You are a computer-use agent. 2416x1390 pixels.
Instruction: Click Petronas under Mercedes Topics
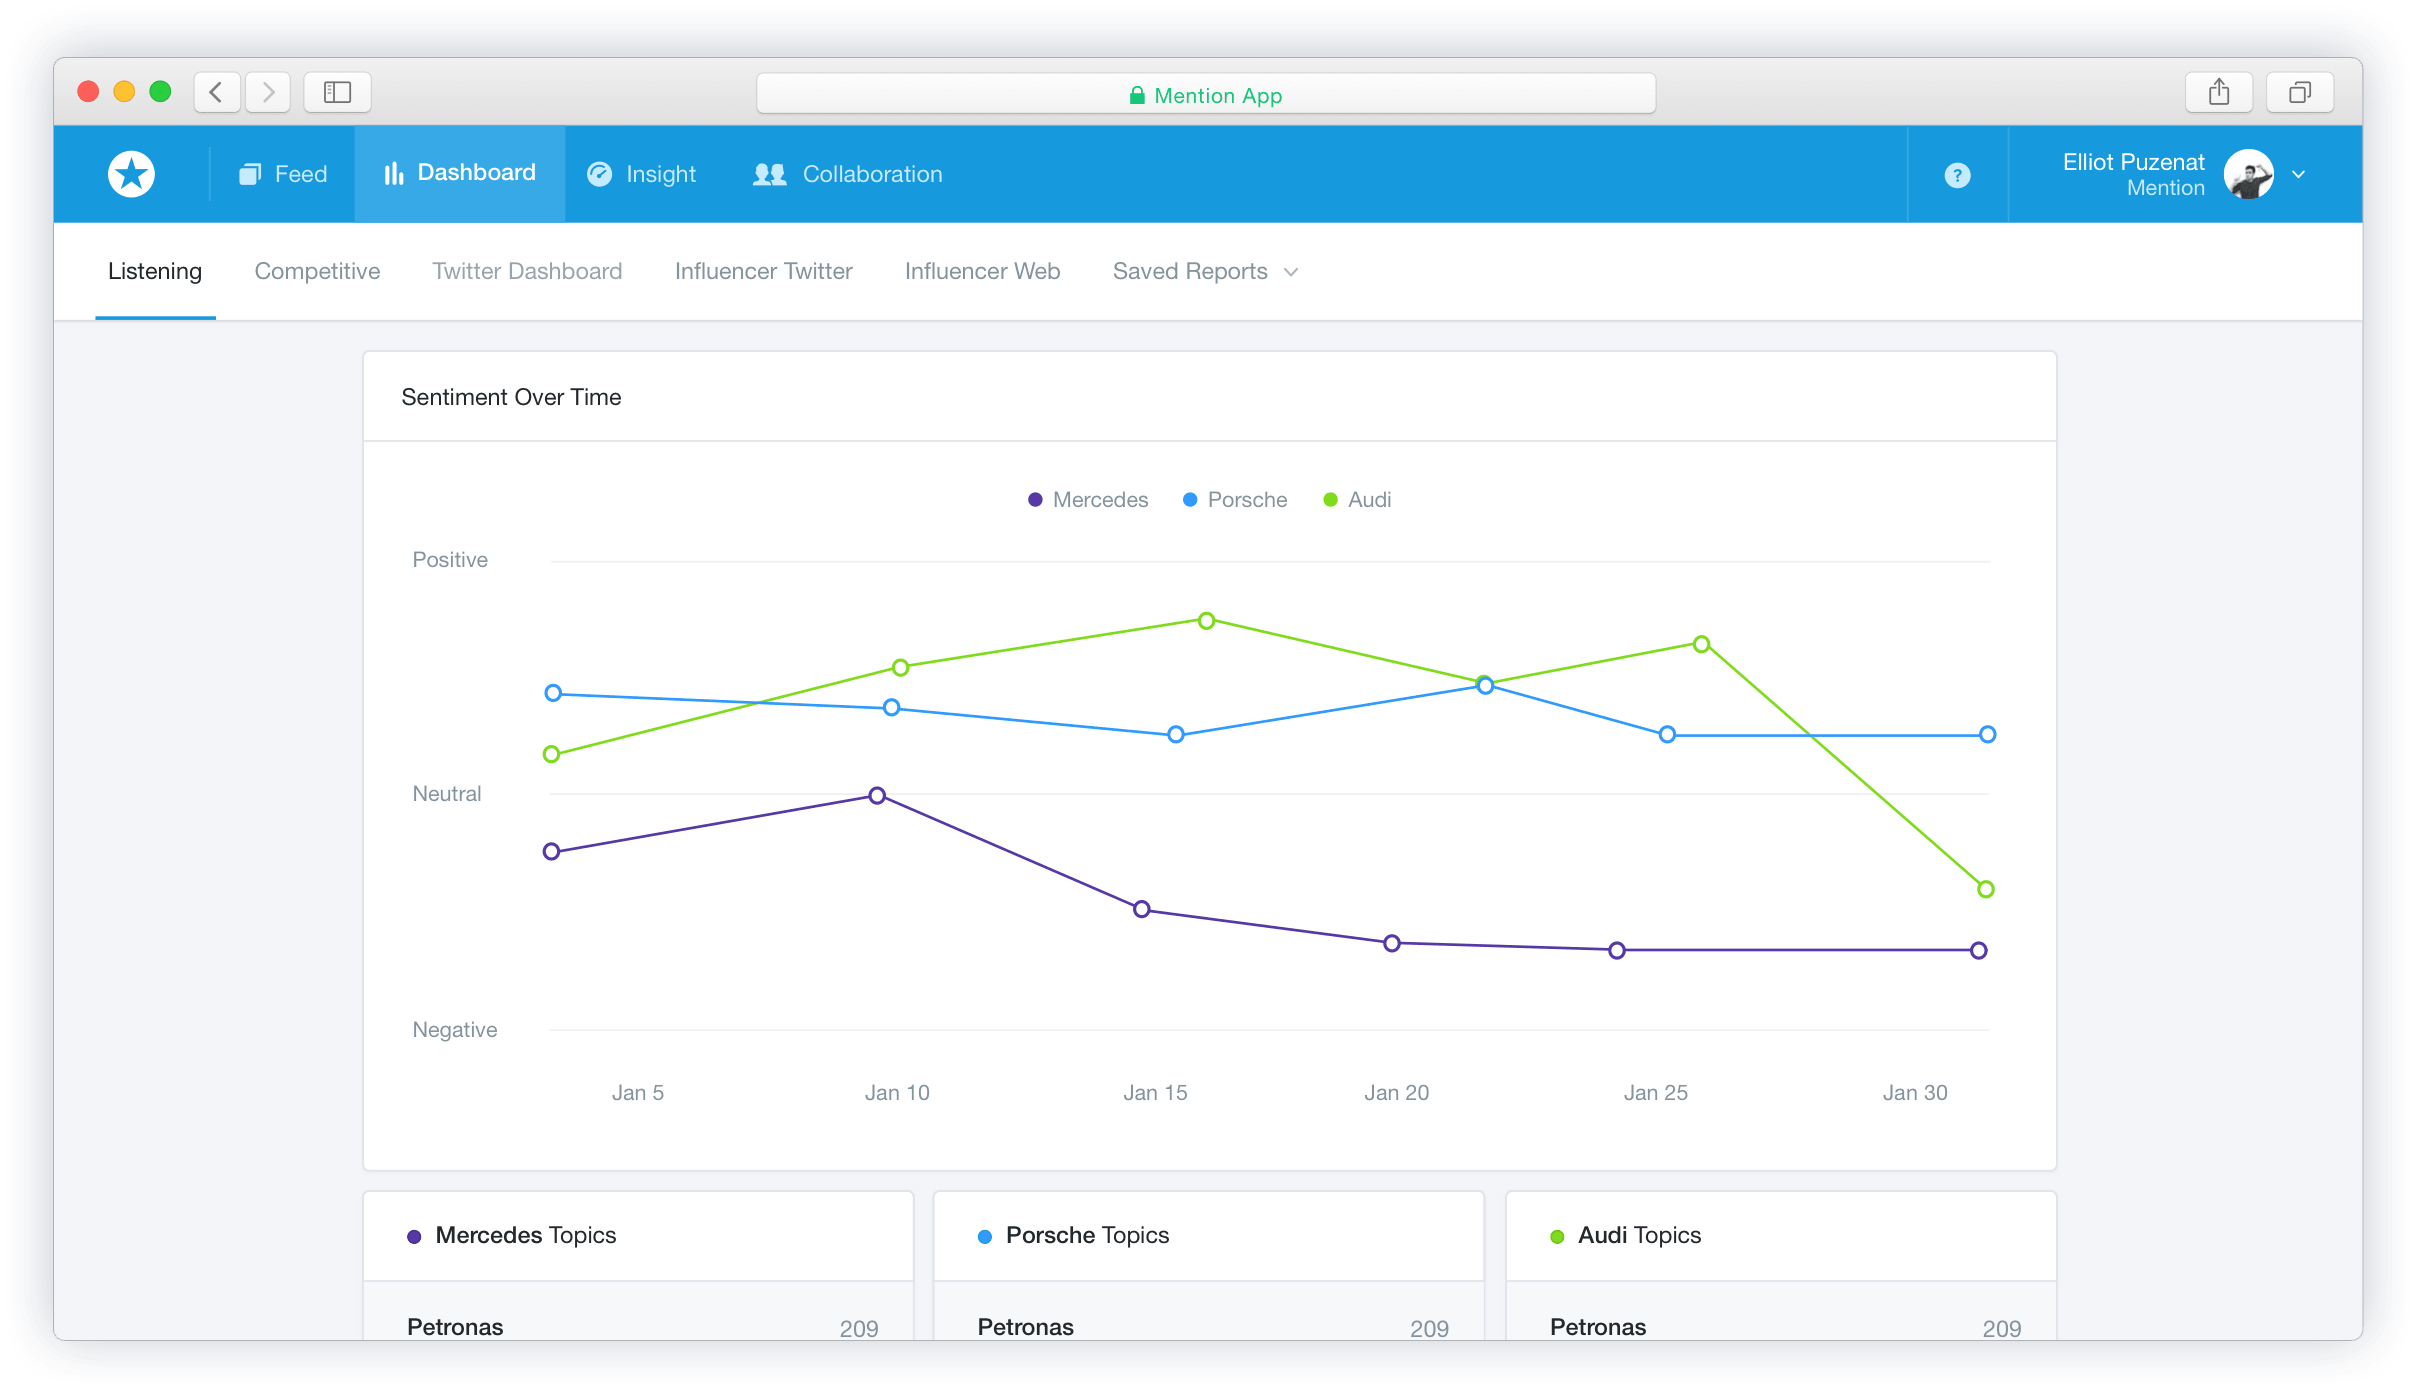click(455, 1326)
